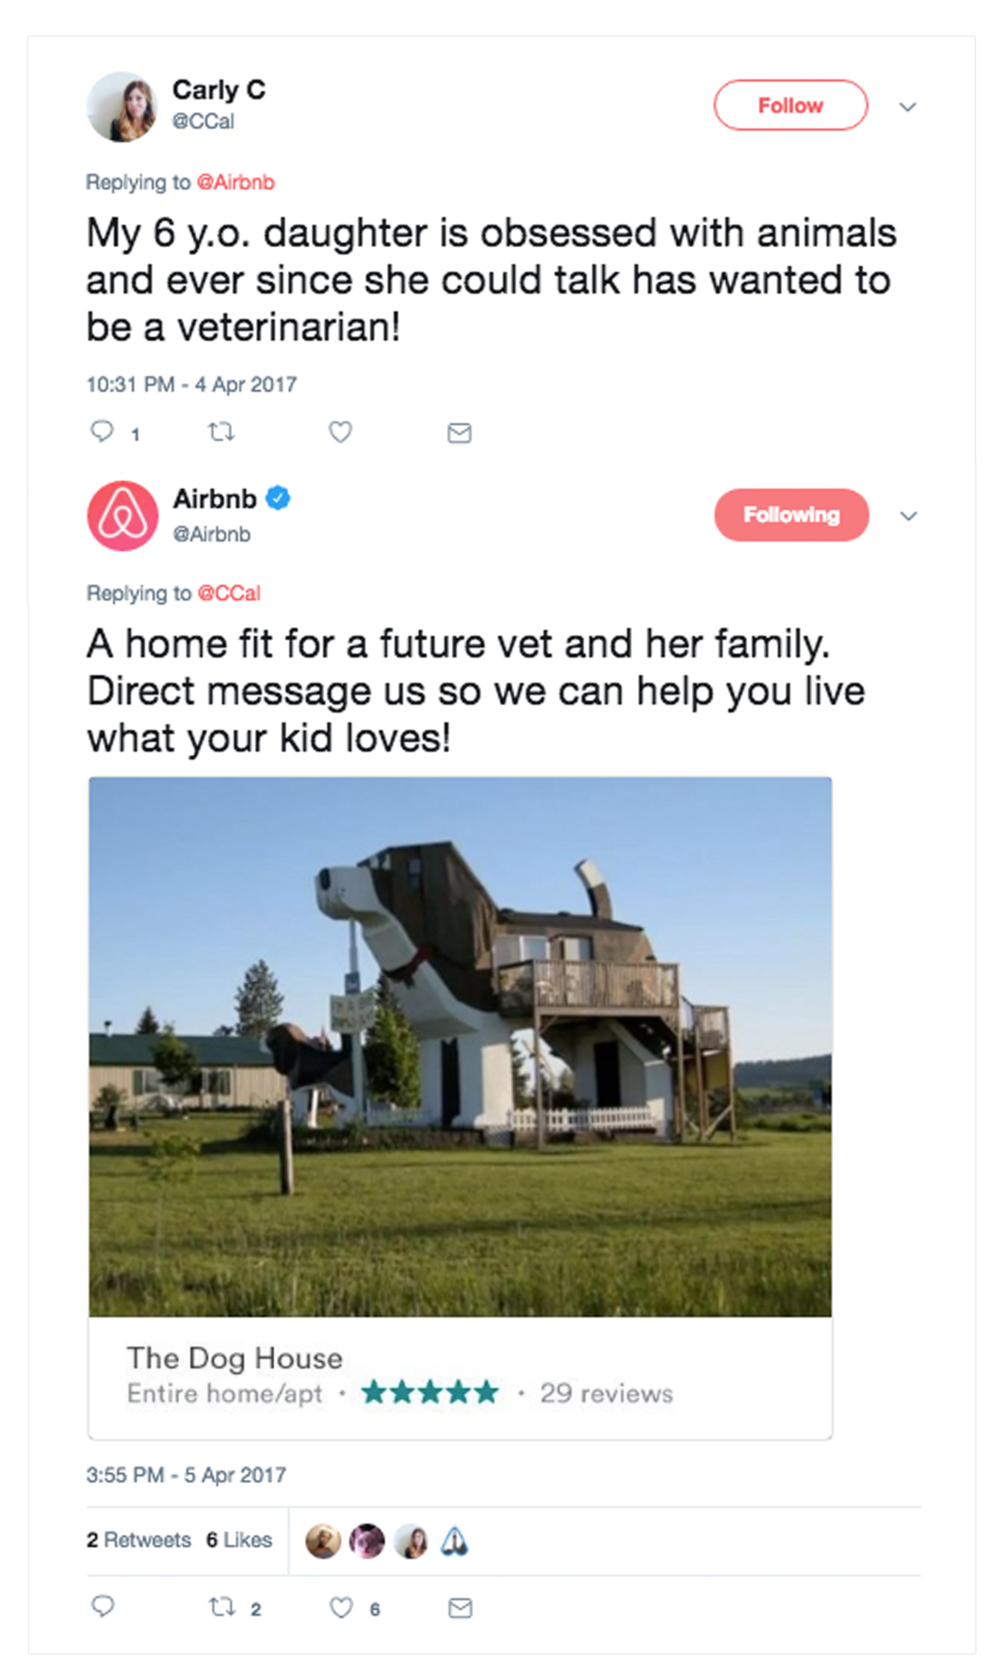Viewport: 1000px width, 1680px height.
Task: Expand options chevron on Airbnb tweet
Action: (908, 516)
